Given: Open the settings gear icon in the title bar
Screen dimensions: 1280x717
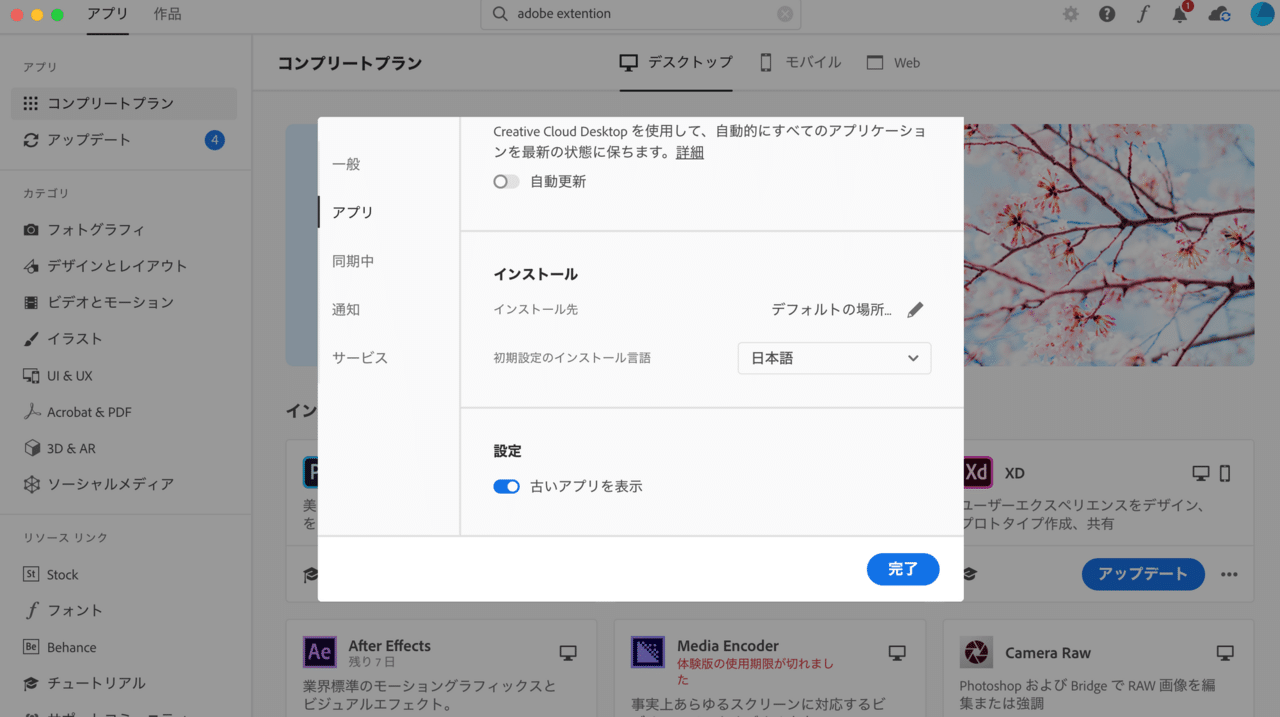Looking at the screenshot, I should 1071,14.
